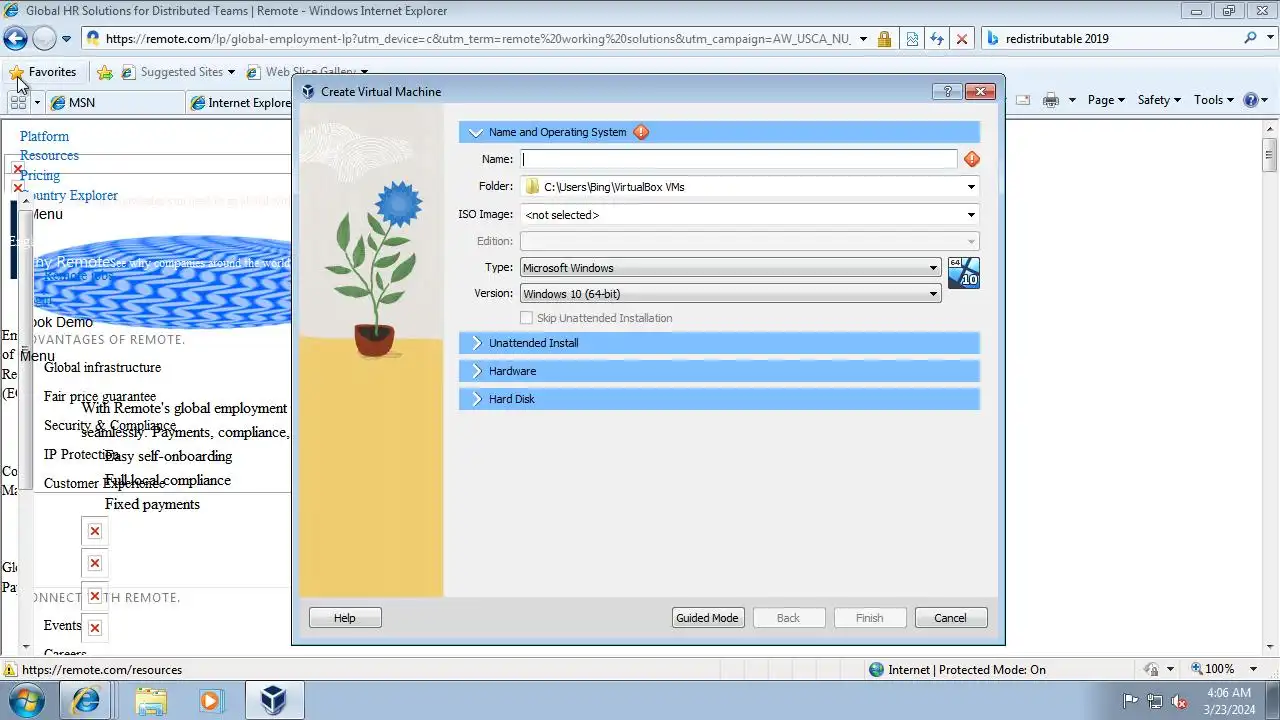Click the 'Global infrastructure' text on webpage
Viewport: 1280px width, 720px height.
tap(102, 367)
